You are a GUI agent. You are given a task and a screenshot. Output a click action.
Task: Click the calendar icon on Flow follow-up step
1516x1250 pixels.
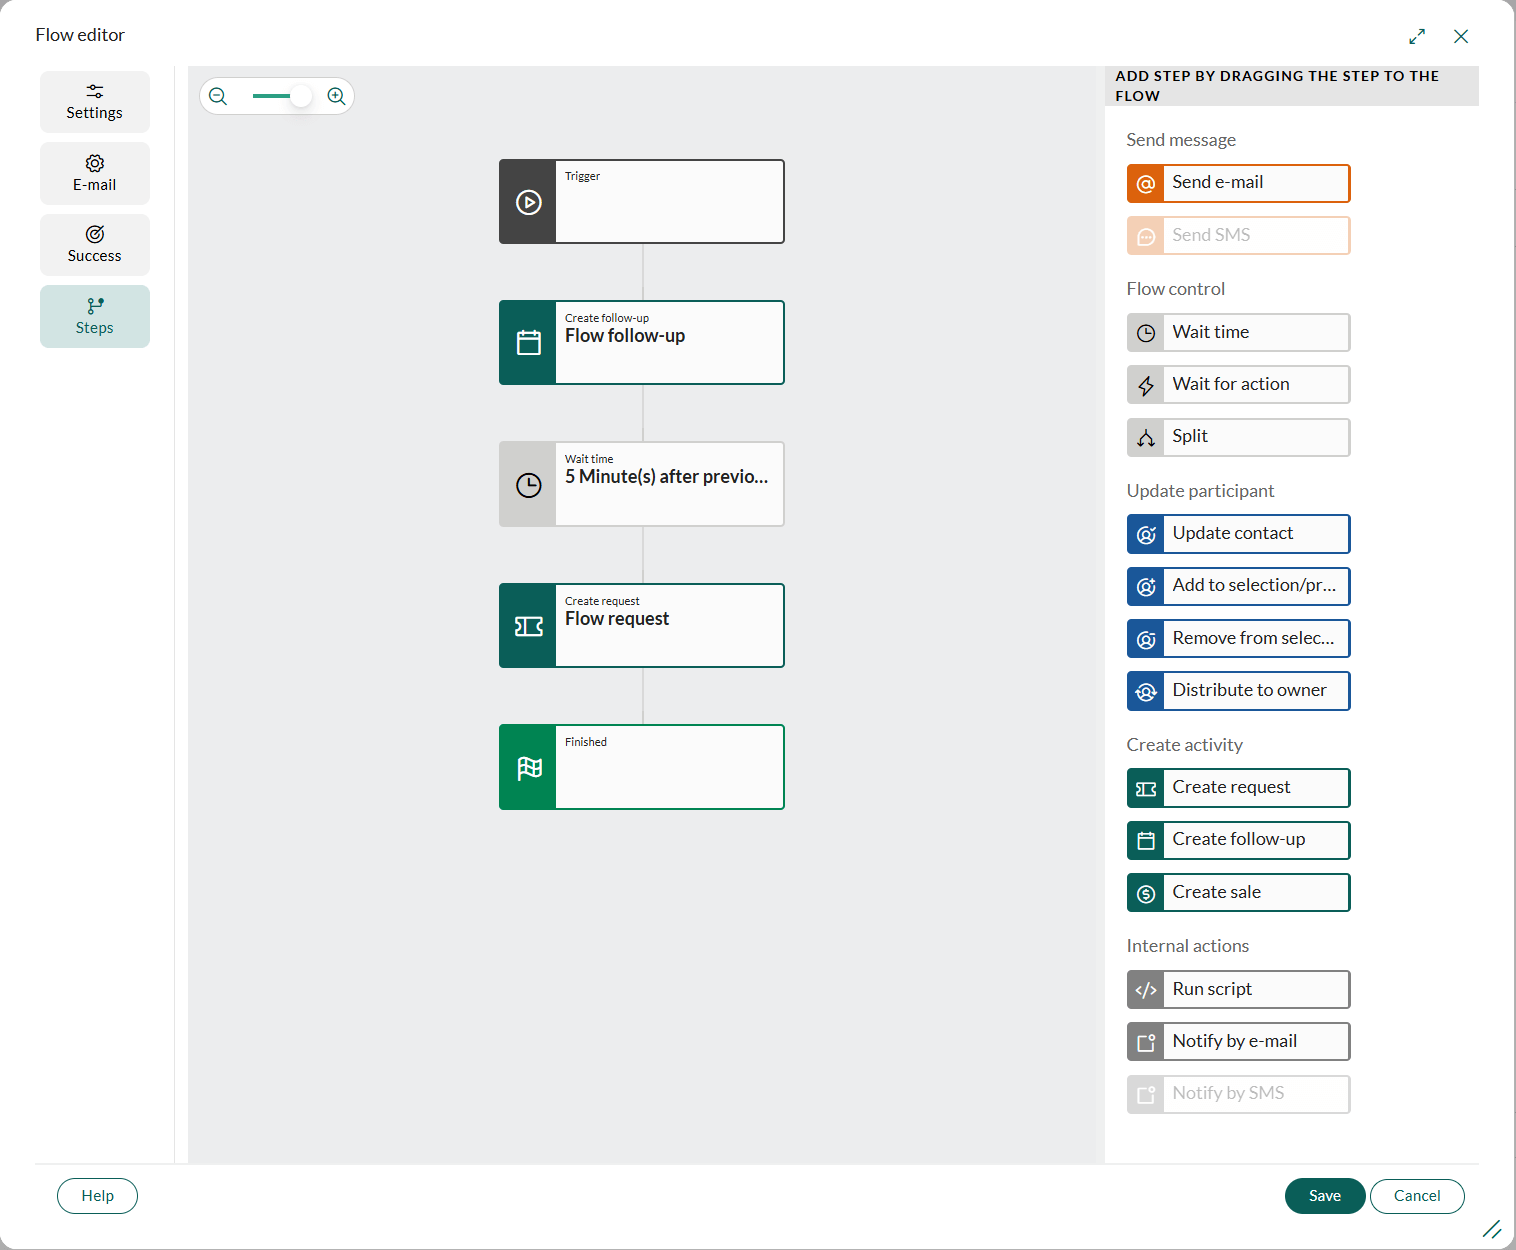click(x=528, y=343)
